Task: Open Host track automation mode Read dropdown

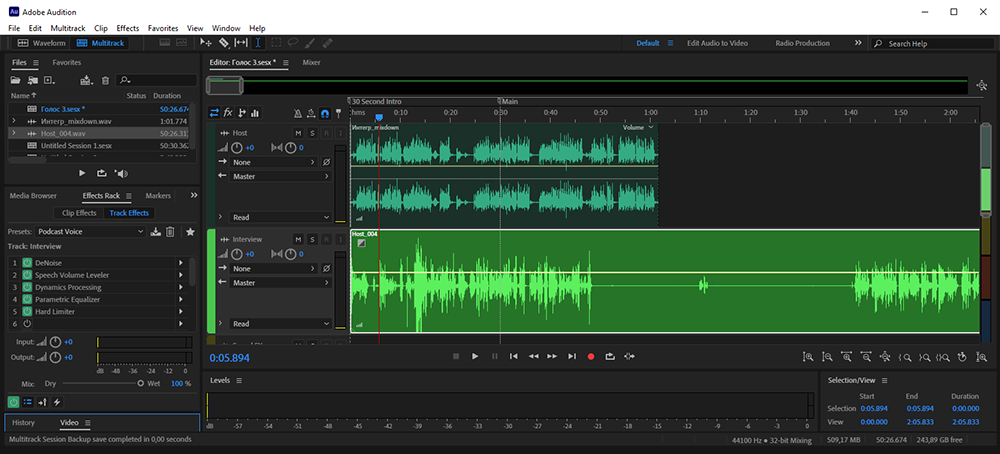Action: coord(281,217)
